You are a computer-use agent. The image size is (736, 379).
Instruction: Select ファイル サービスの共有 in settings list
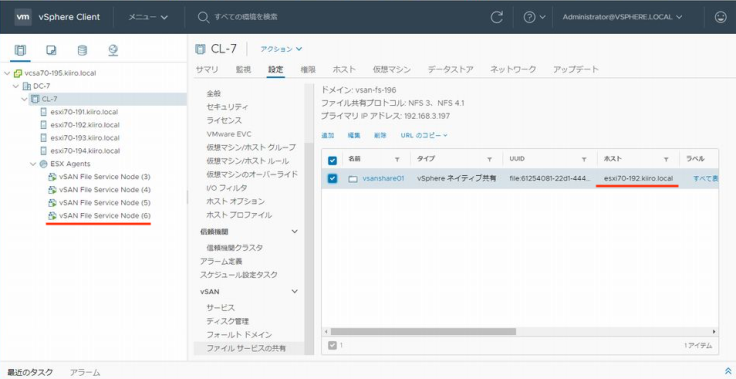[x=246, y=348]
